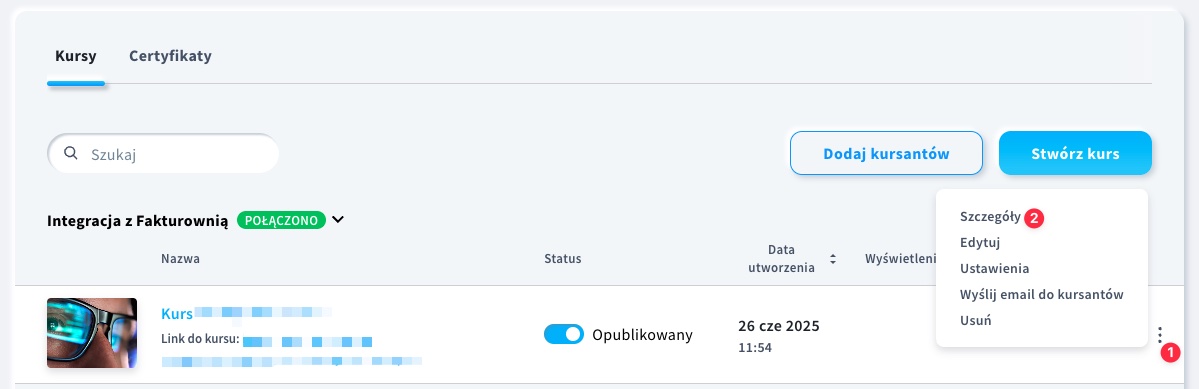
Task: Expand the Integracja z Fakturownią chevron
Action: (338, 220)
